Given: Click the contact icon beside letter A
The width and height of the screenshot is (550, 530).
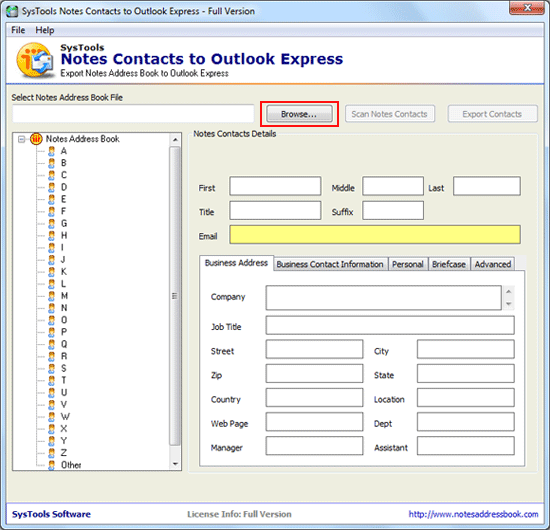Looking at the screenshot, I should (52, 151).
